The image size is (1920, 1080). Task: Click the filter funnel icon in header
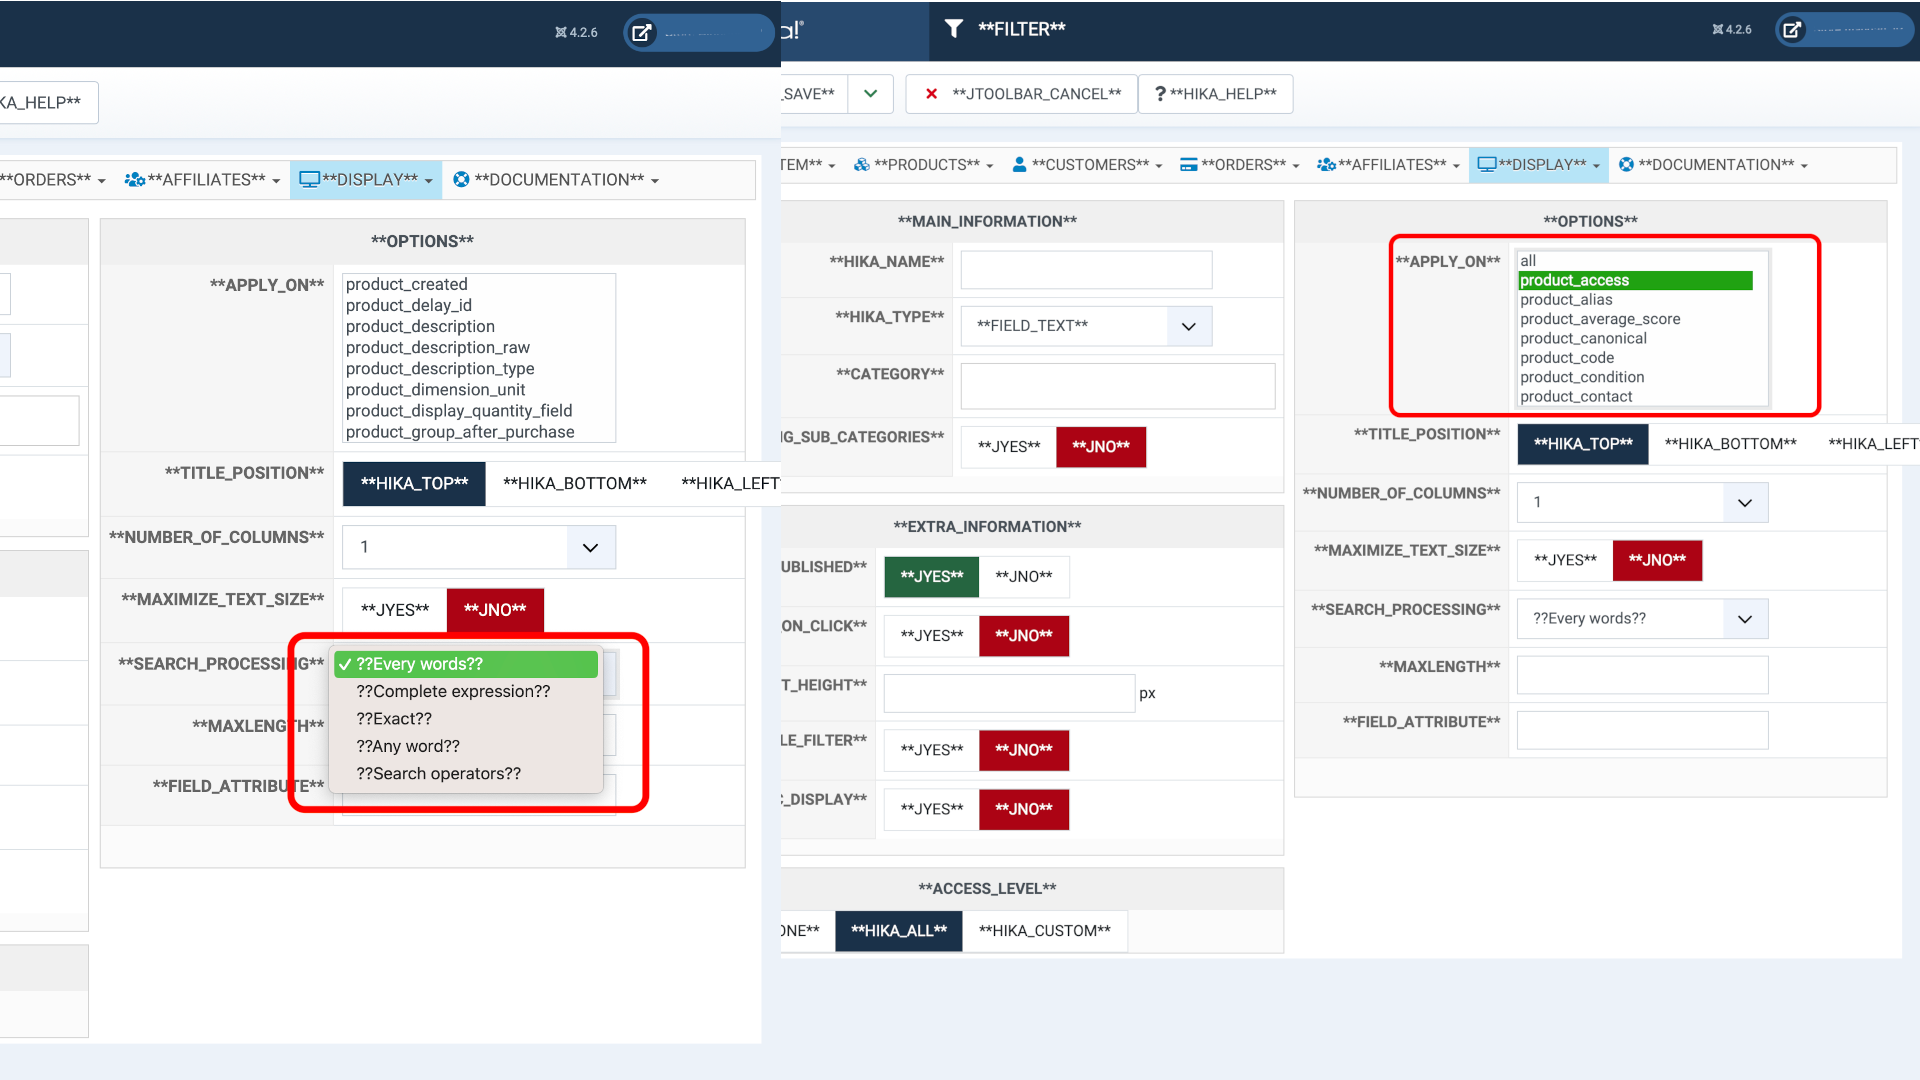pyautogui.click(x=954, y=29)
